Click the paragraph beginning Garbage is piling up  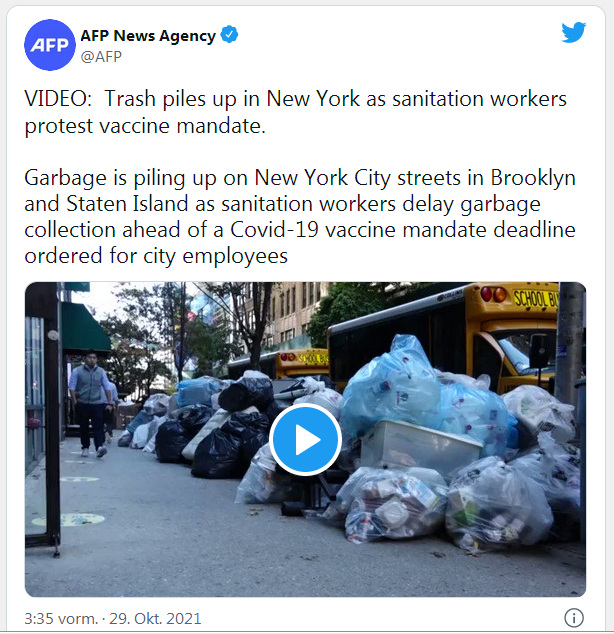[x=300, y=217]
